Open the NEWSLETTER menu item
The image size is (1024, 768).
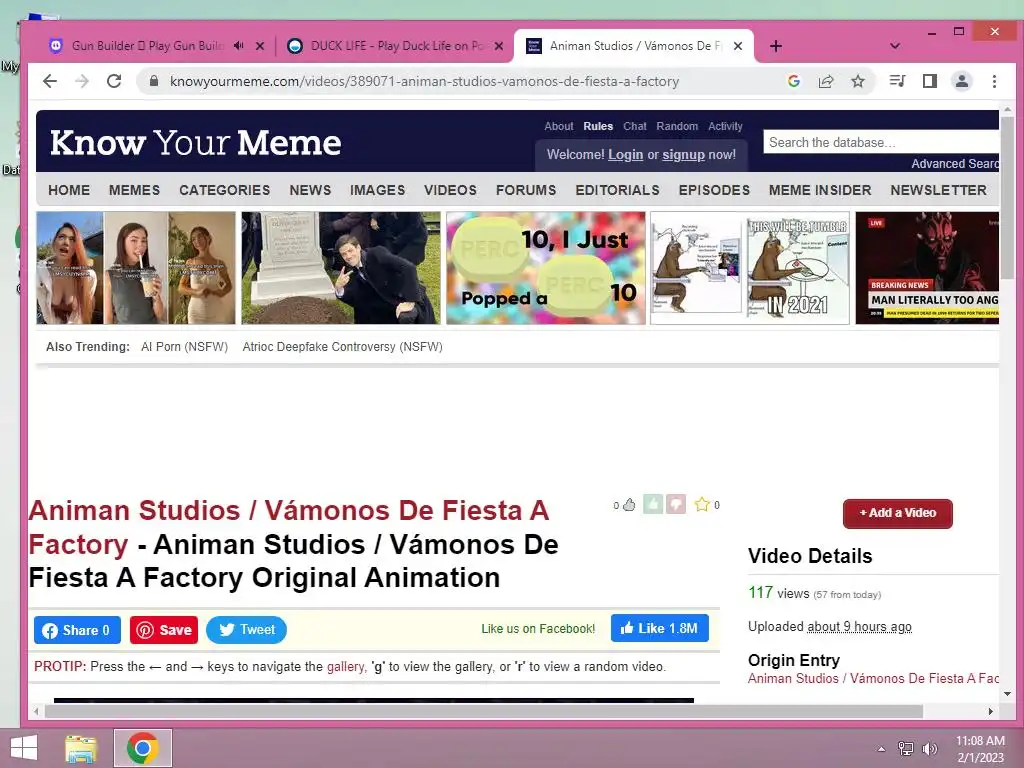click(x=938, y=190)
